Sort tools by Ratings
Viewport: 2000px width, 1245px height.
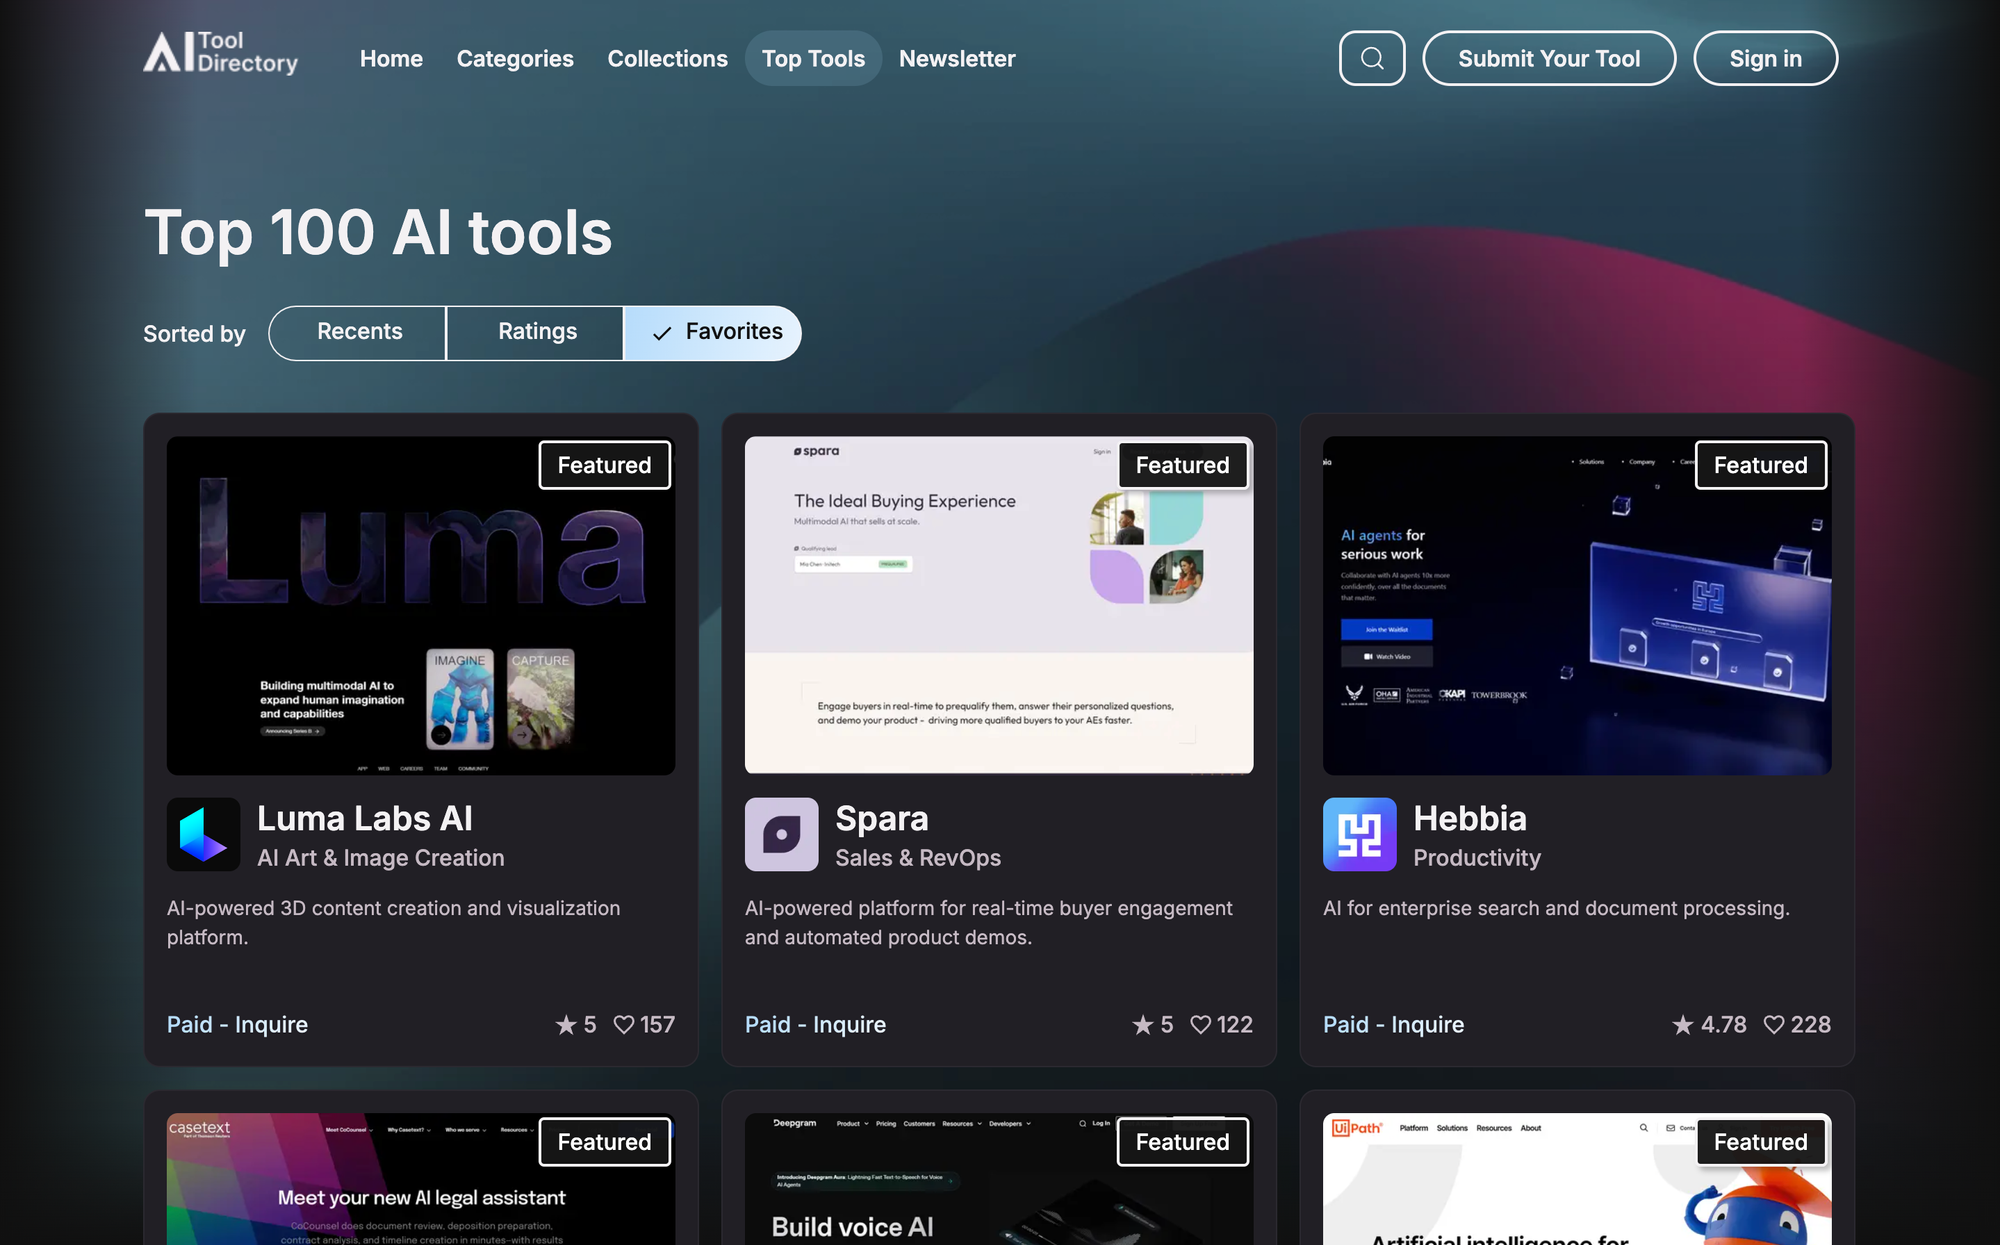click(x=536, y=333)
